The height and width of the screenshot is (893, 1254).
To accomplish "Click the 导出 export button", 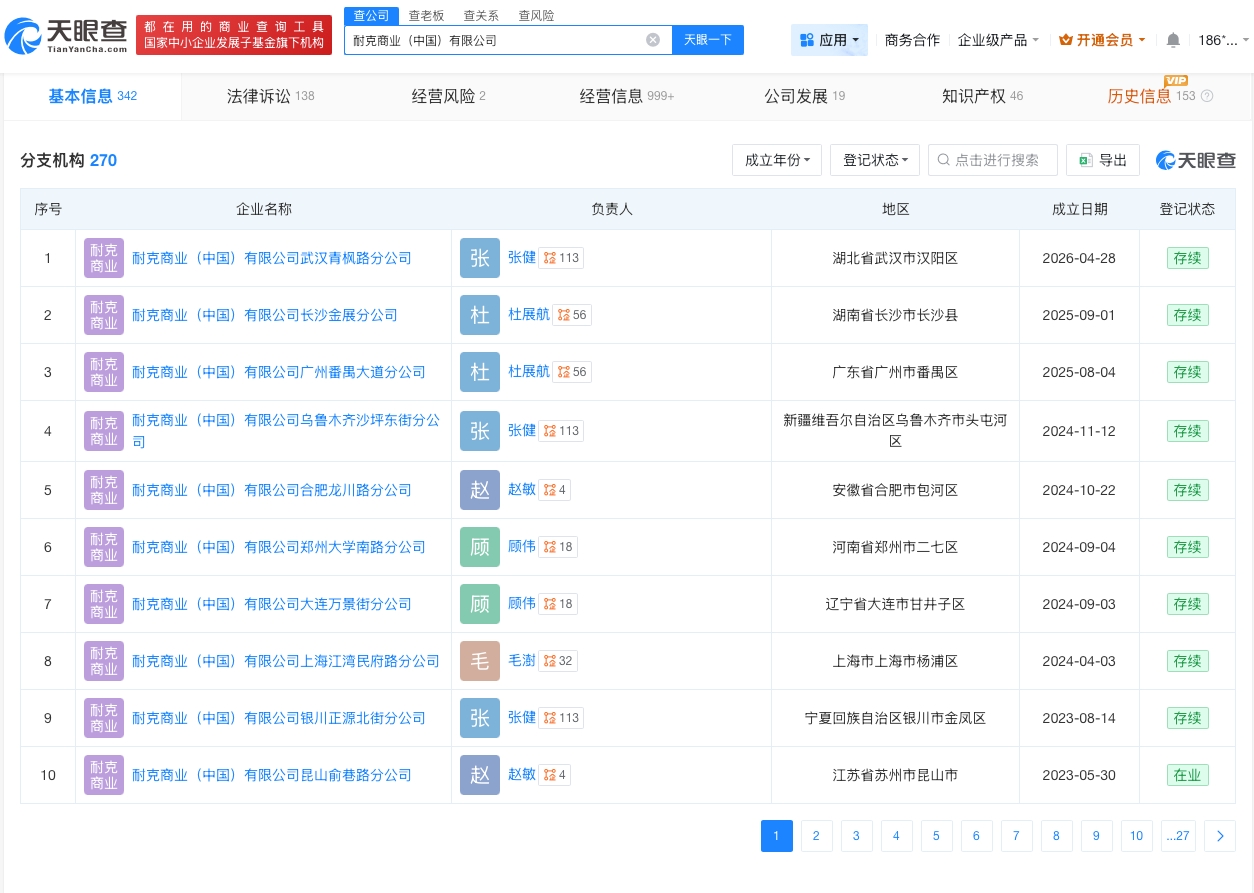I will click(1103, 160).
